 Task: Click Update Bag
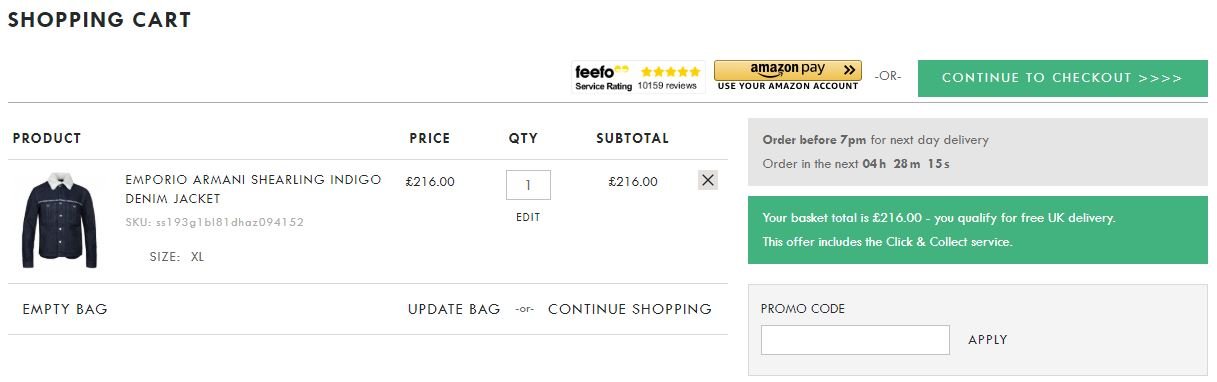pos(454,309)
